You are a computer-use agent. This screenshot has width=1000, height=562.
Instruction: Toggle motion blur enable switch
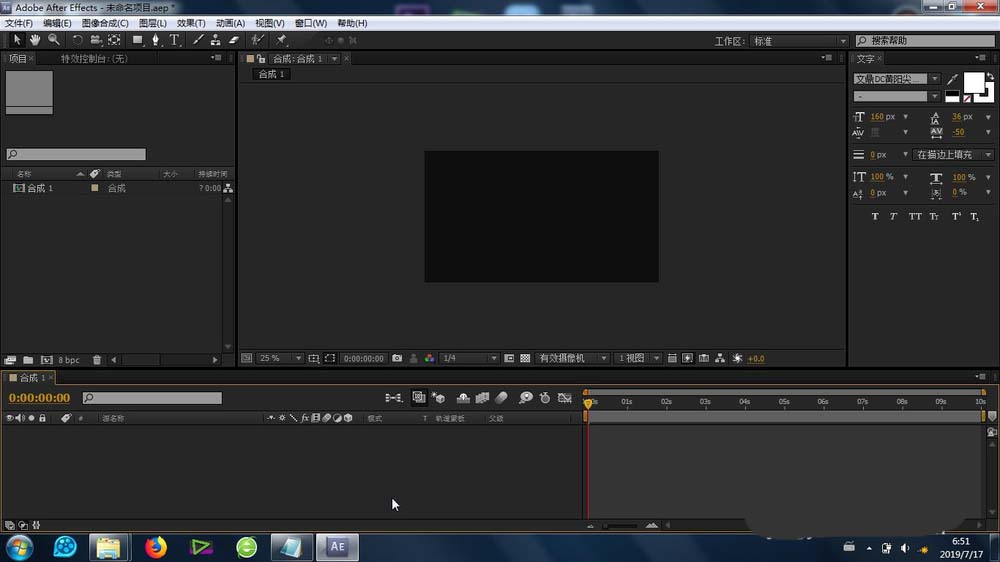(x=501, y=398)
